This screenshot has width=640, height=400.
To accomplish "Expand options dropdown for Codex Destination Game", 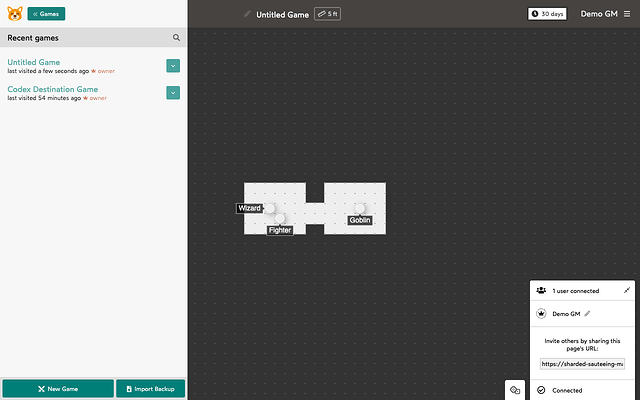I will [173, 93].
